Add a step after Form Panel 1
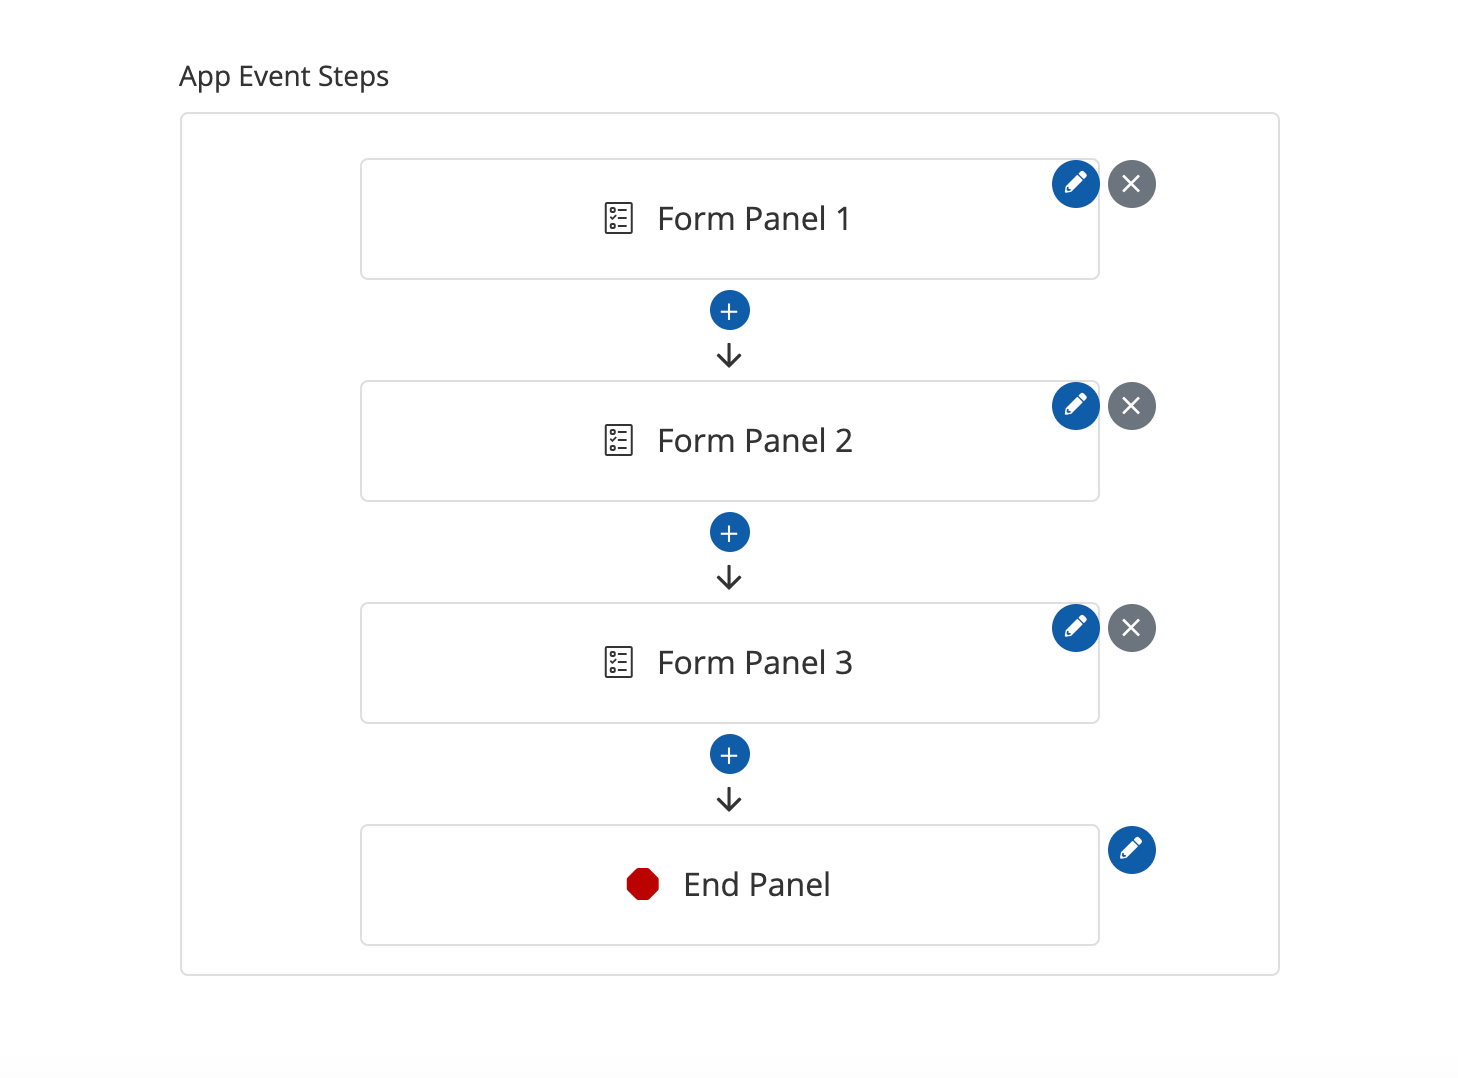The width and height of the screenshot is (1458, 1078). tap(729, 311)
